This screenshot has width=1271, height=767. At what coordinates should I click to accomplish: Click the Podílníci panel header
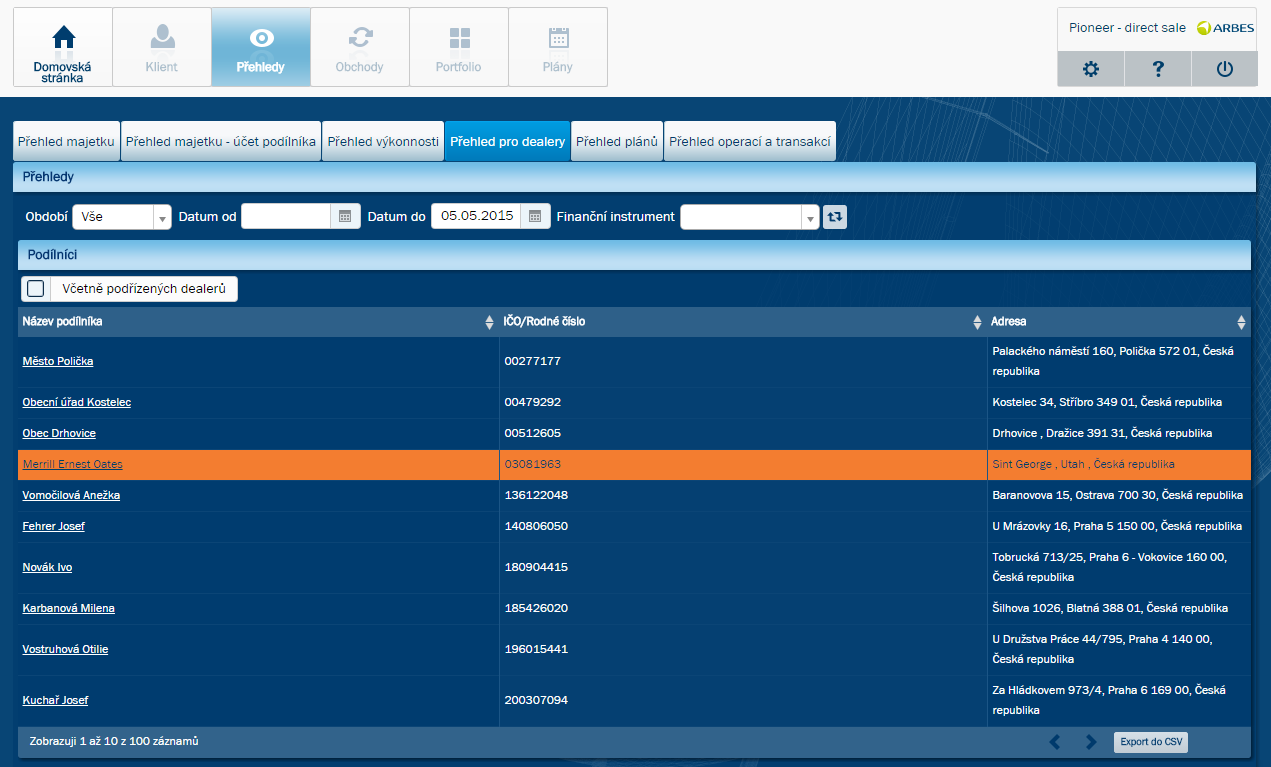pyautogui.click(x=634, y=255)
